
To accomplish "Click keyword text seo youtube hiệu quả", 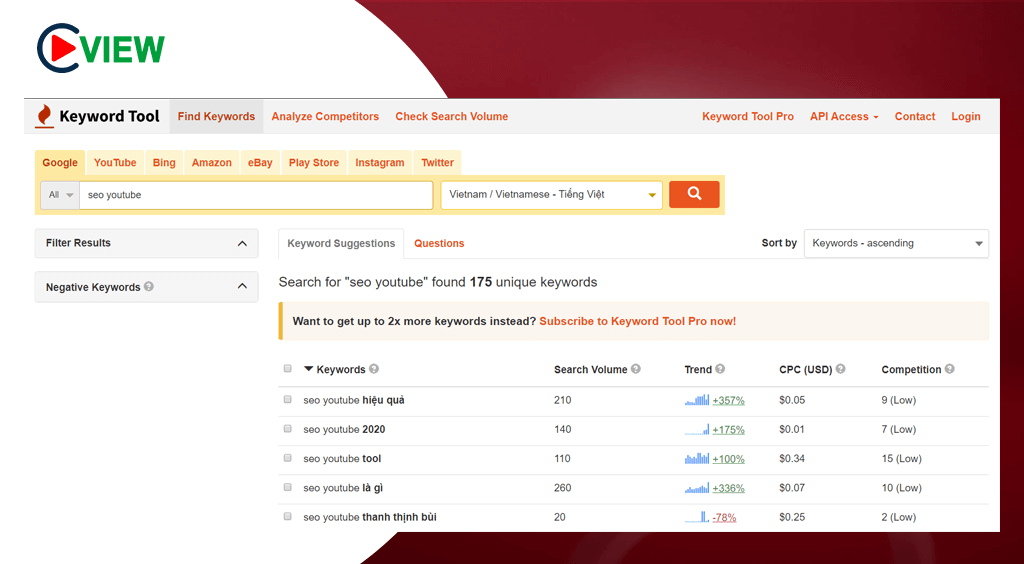I will tap(354, 400).
